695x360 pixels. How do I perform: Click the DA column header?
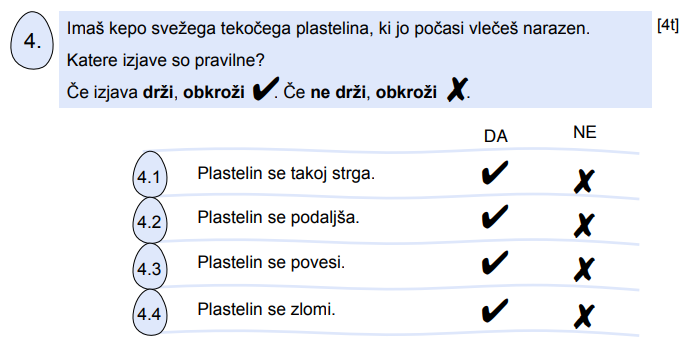point(495,137)
